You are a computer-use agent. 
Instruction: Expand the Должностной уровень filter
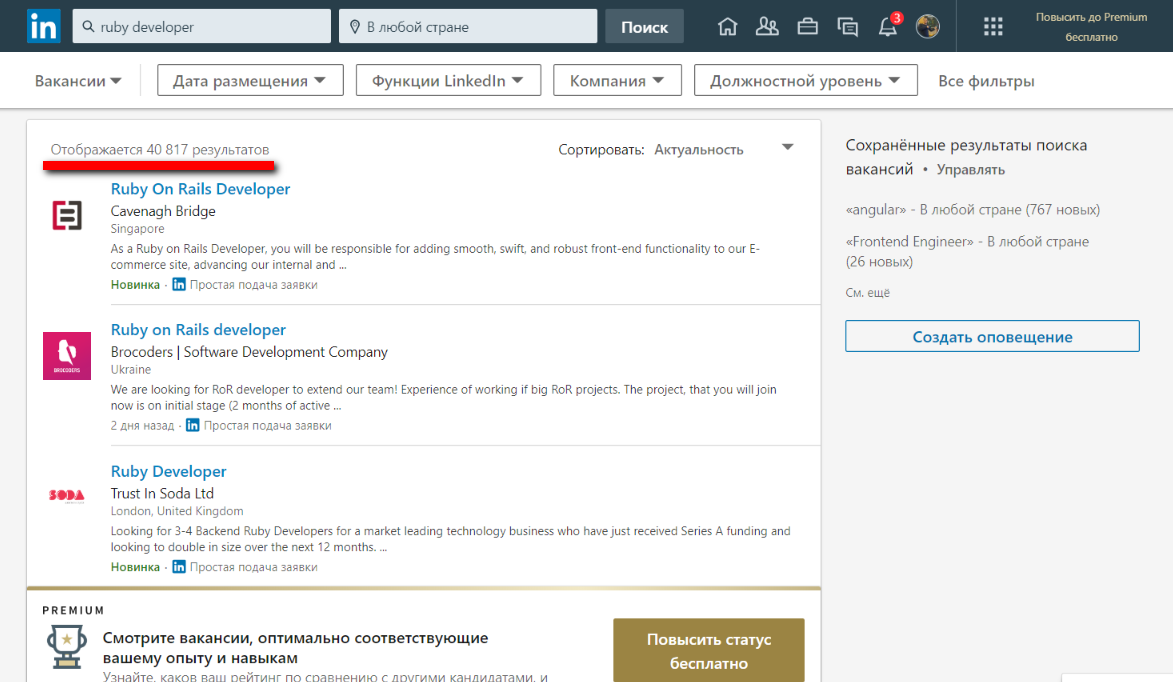point(806,80)
